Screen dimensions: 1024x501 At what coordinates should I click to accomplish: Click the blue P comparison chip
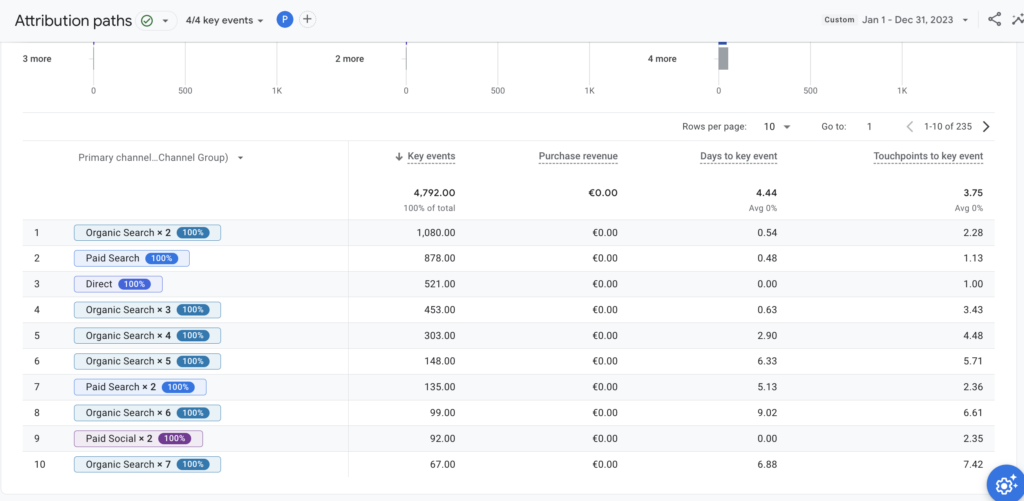point(284,20)
